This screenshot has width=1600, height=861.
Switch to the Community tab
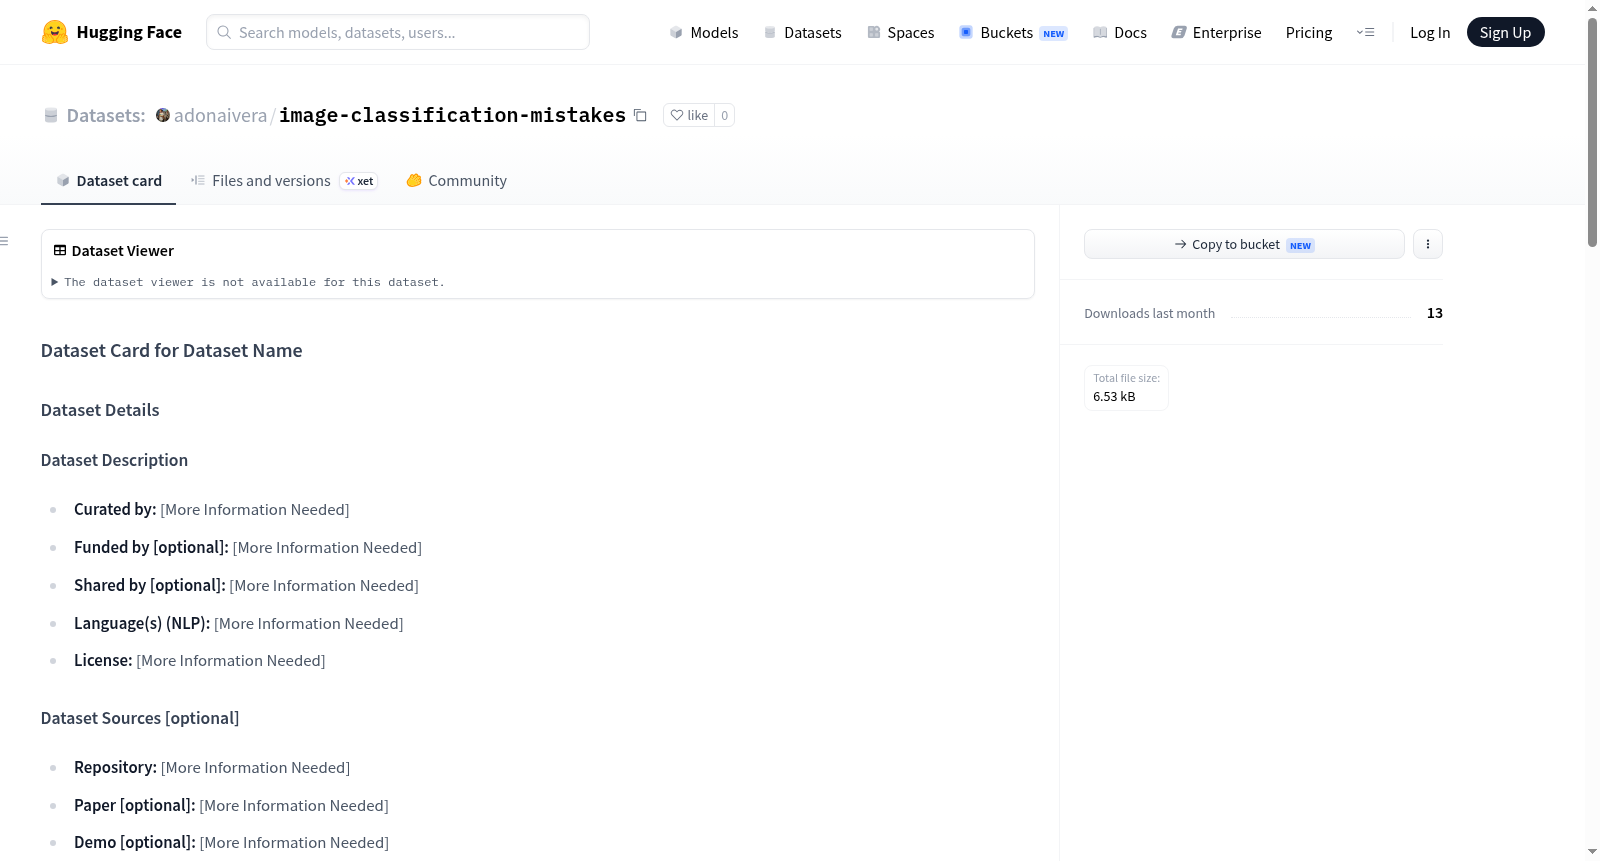(x=456, y=181)
